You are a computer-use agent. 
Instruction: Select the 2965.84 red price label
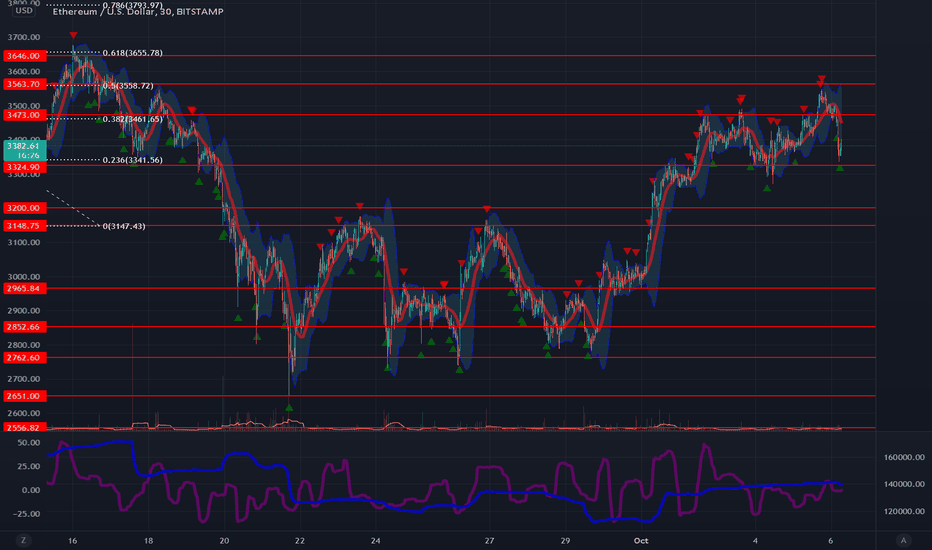point(25,288)
